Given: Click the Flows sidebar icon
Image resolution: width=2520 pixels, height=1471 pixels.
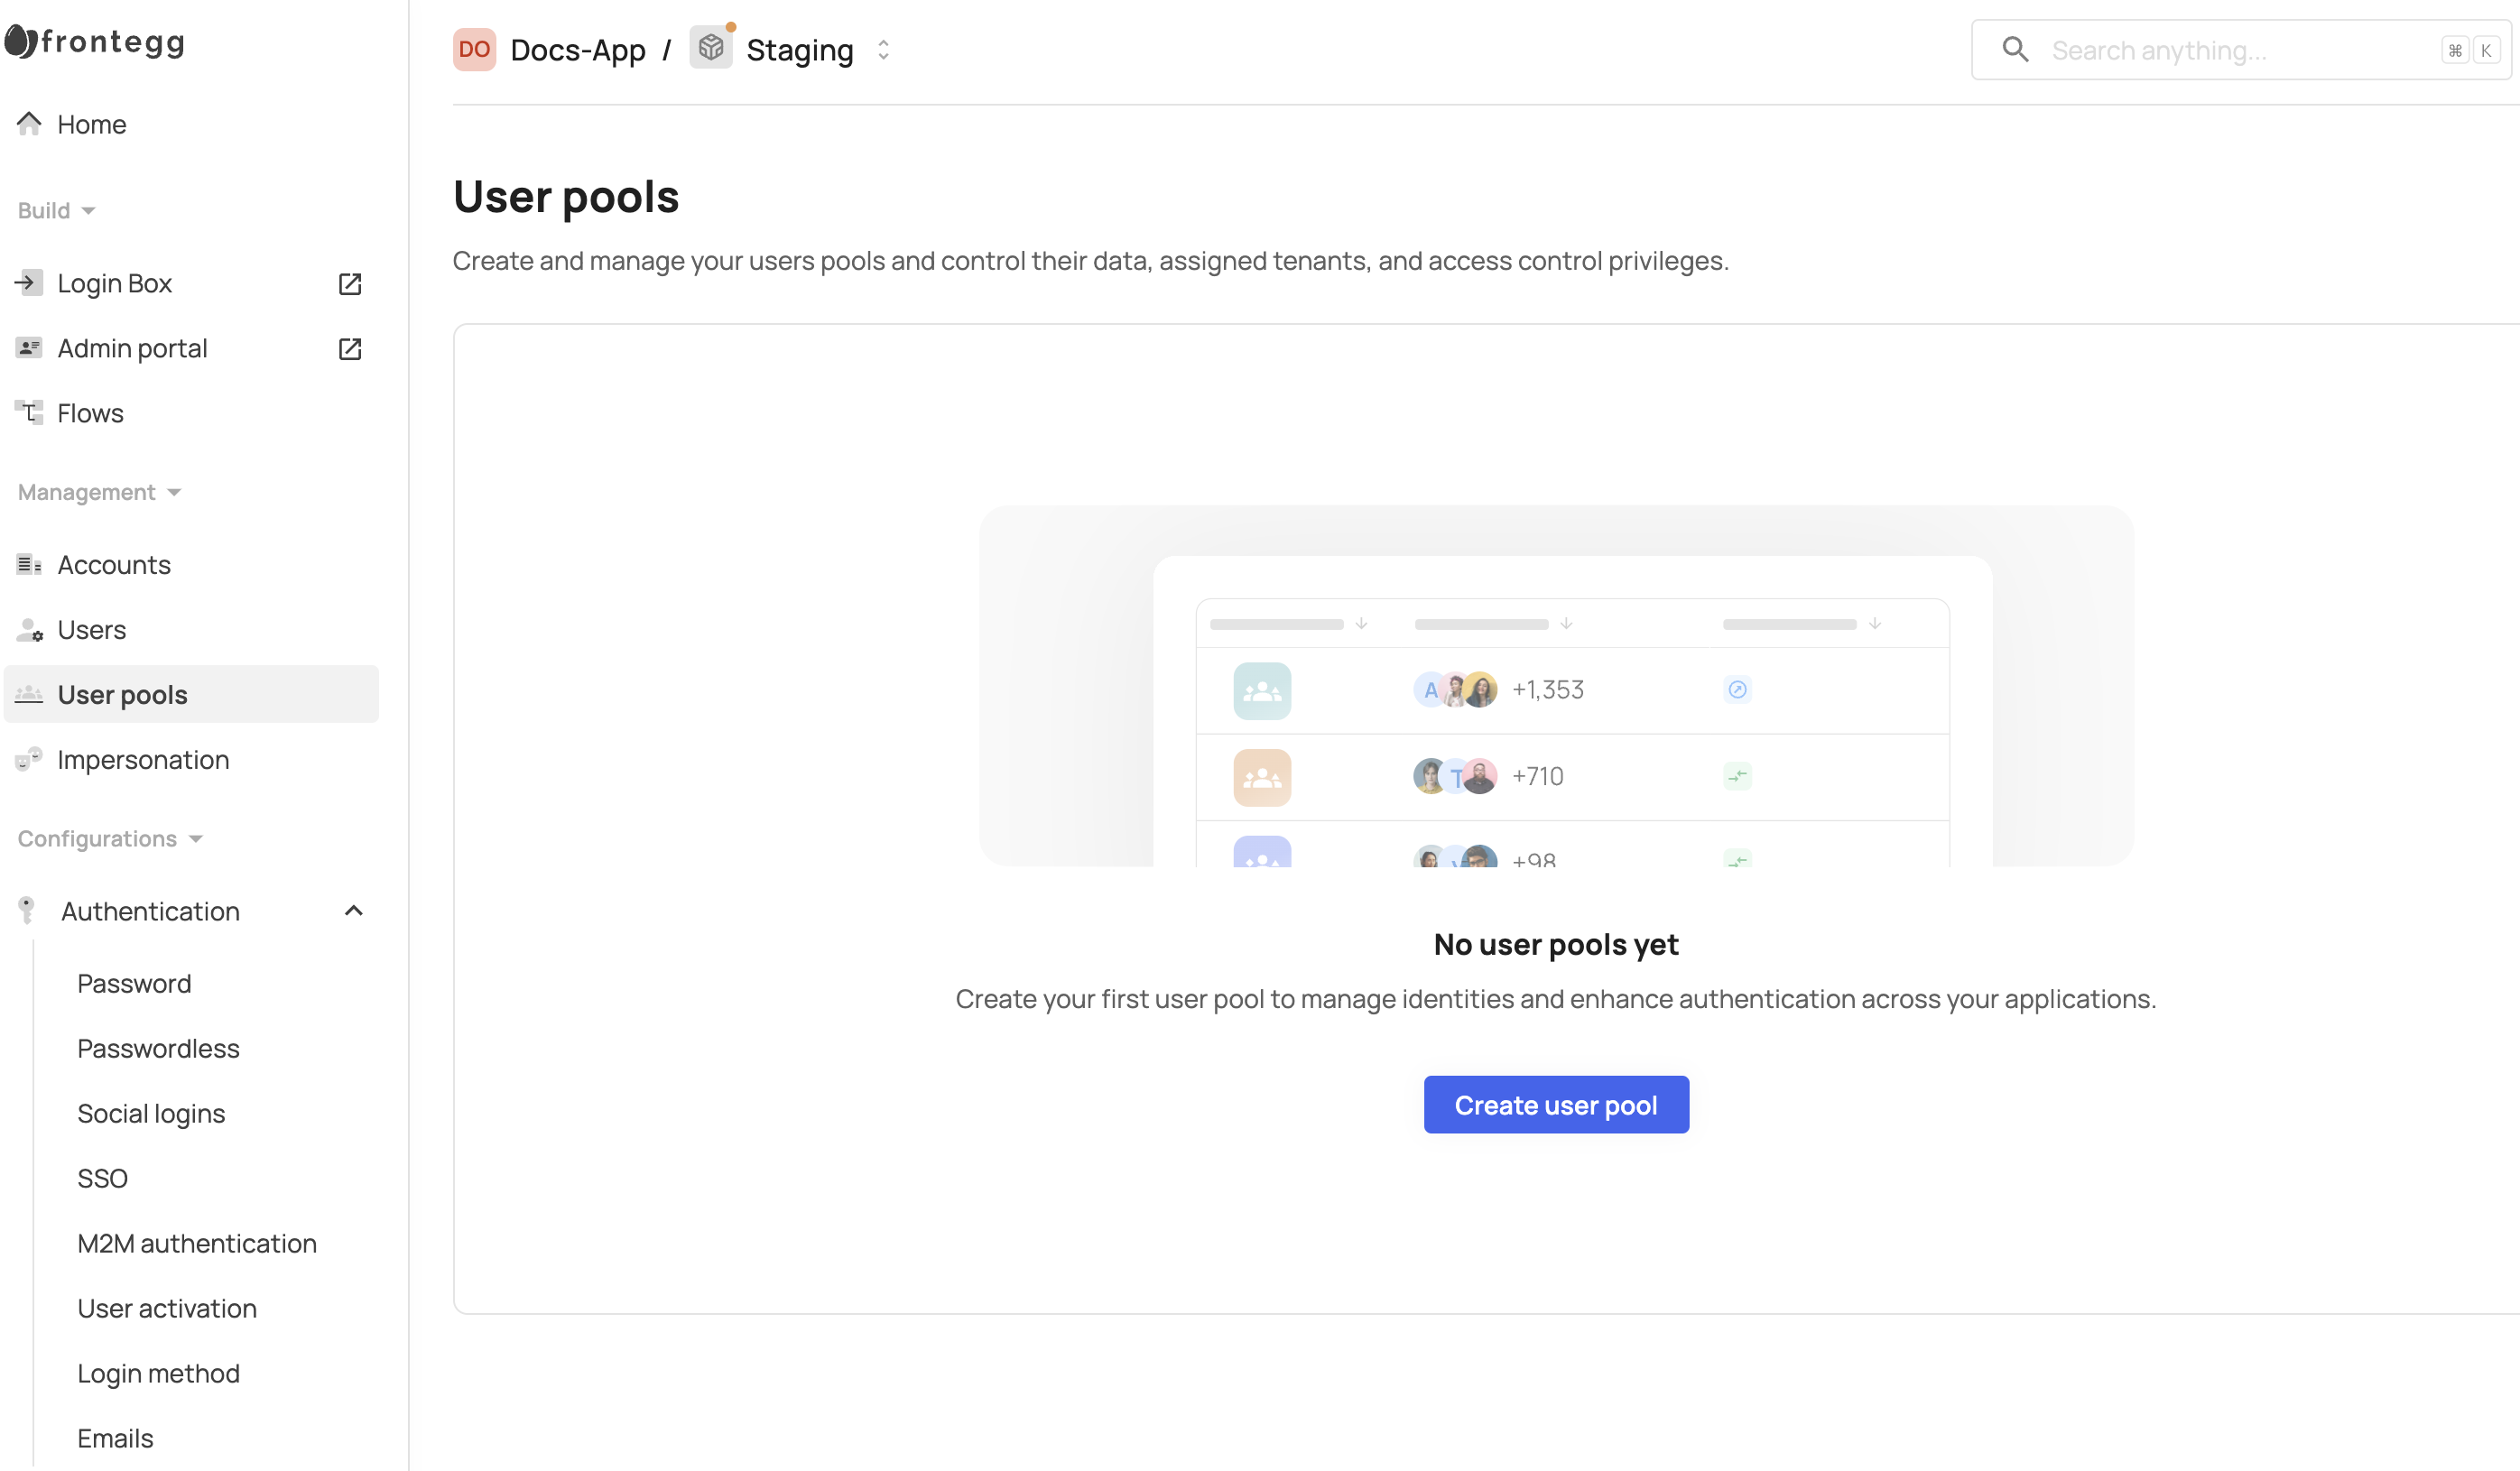Looking at the screenshot, I should 29,413.
